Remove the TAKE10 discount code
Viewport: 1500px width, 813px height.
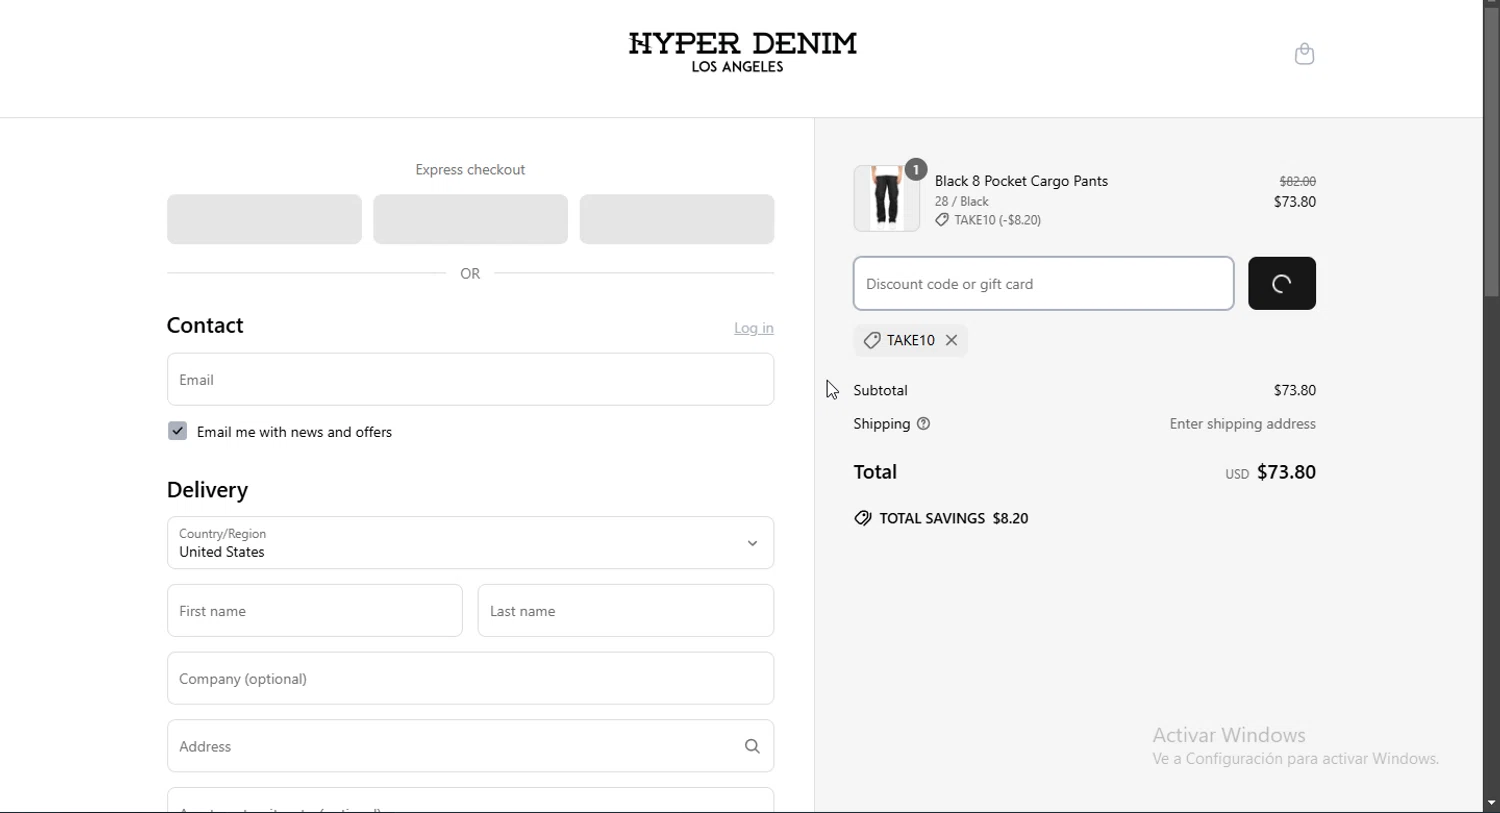coord(952,341)
